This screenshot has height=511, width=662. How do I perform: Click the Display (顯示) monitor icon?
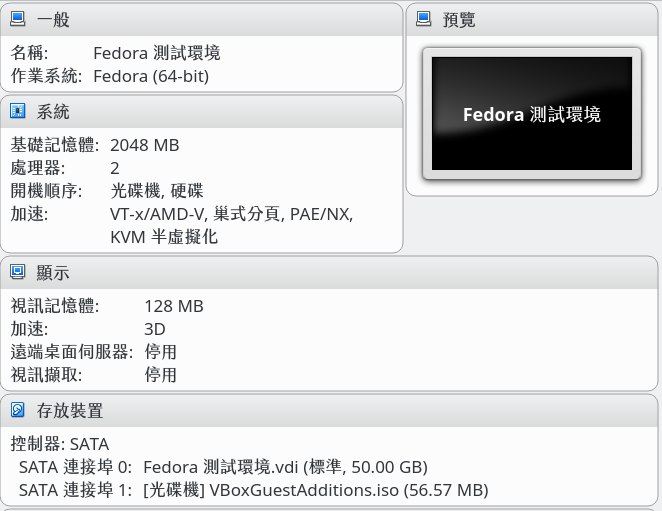[x=17, y=272]
